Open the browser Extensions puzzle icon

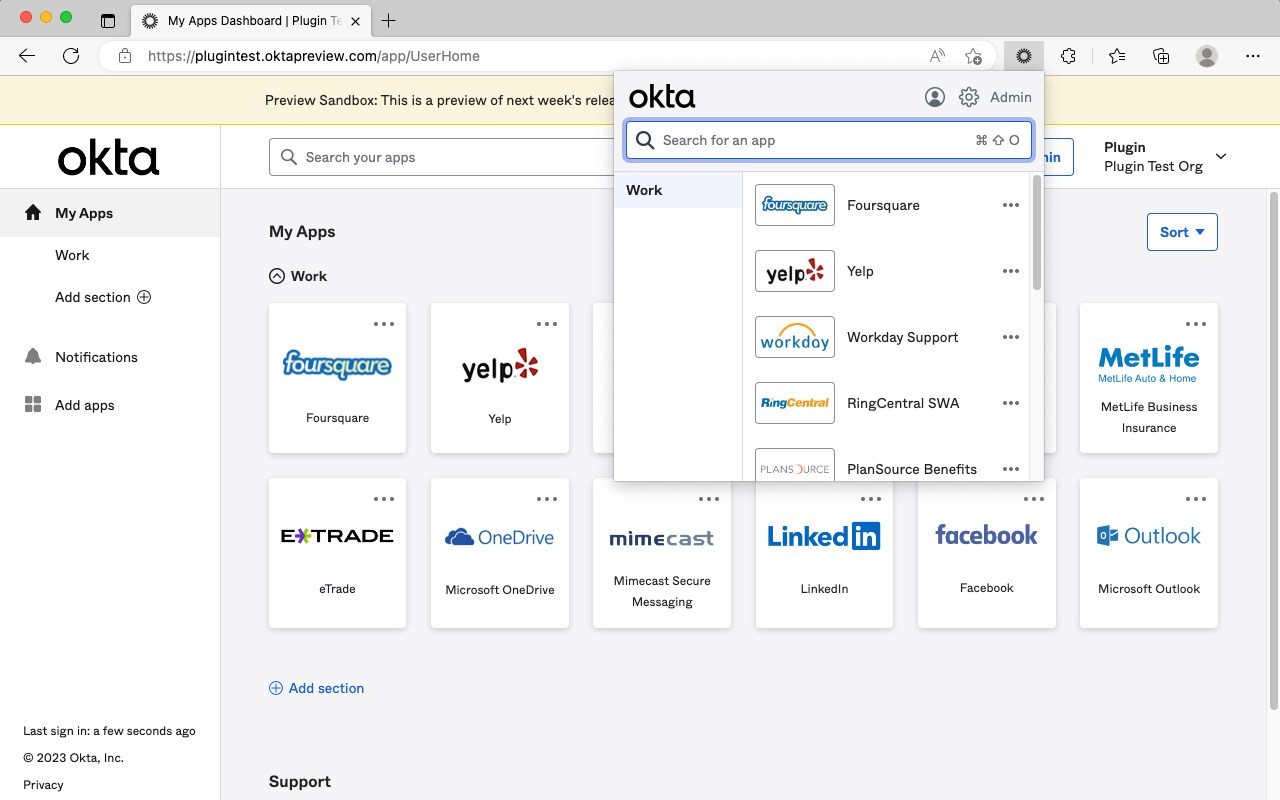pos(1068,56)
